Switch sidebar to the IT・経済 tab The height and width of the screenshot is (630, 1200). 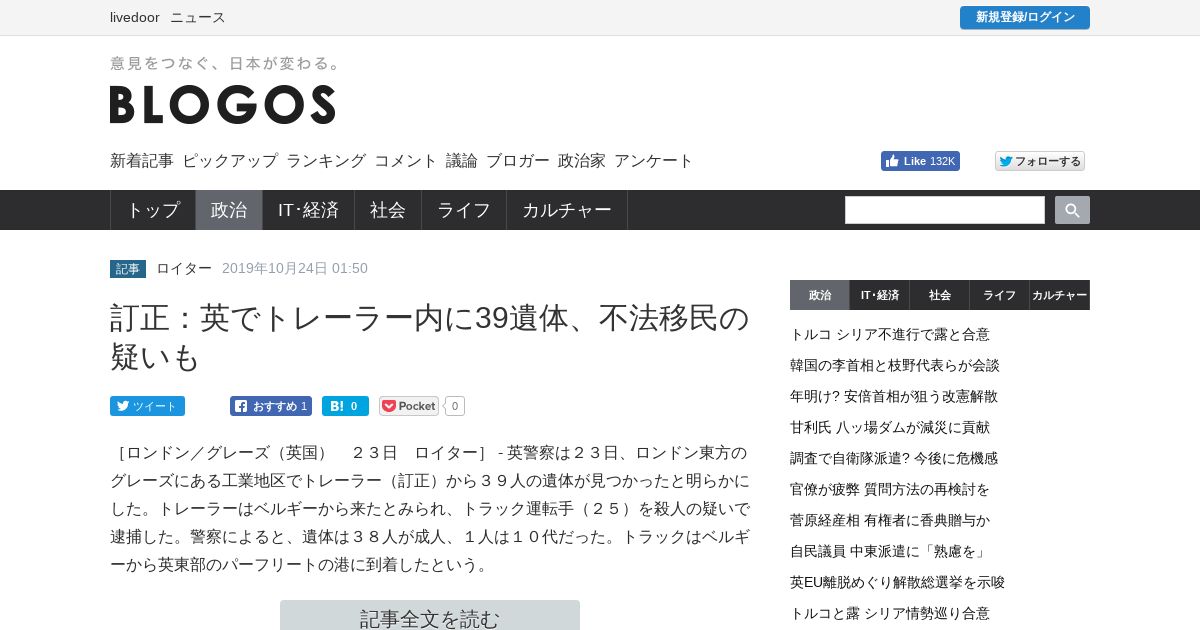(880, 295)
